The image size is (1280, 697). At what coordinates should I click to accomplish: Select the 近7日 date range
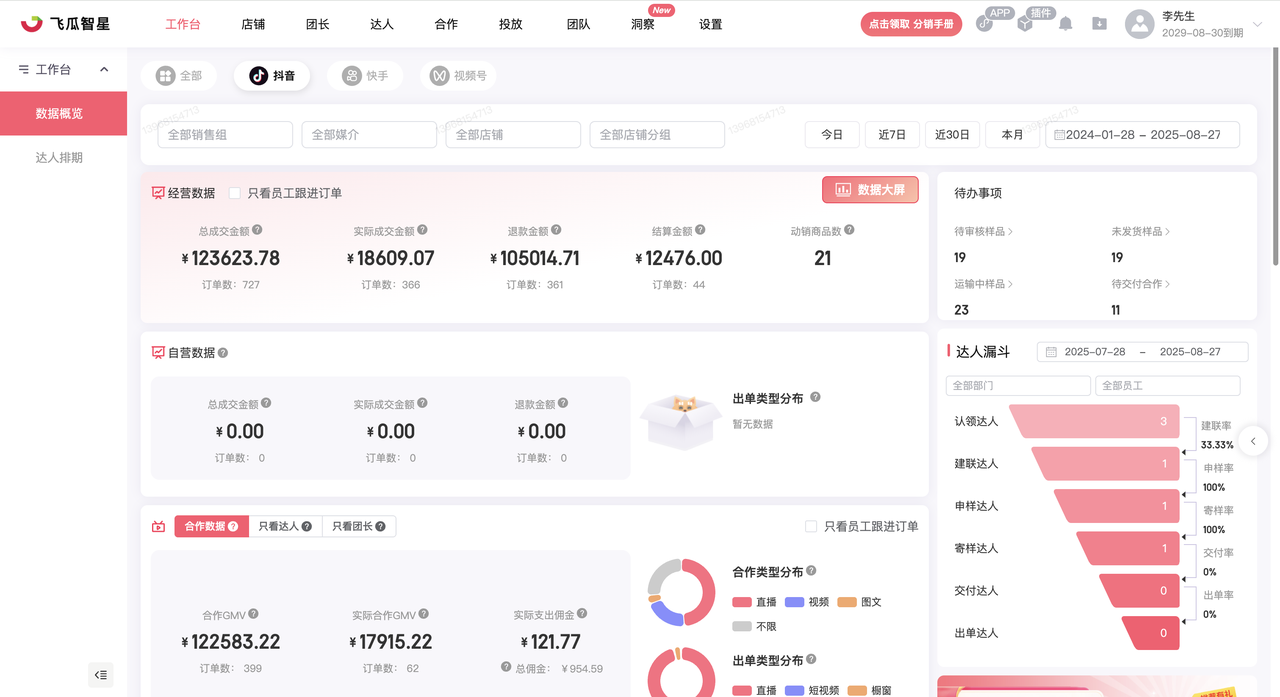click(x=892, y=135)
